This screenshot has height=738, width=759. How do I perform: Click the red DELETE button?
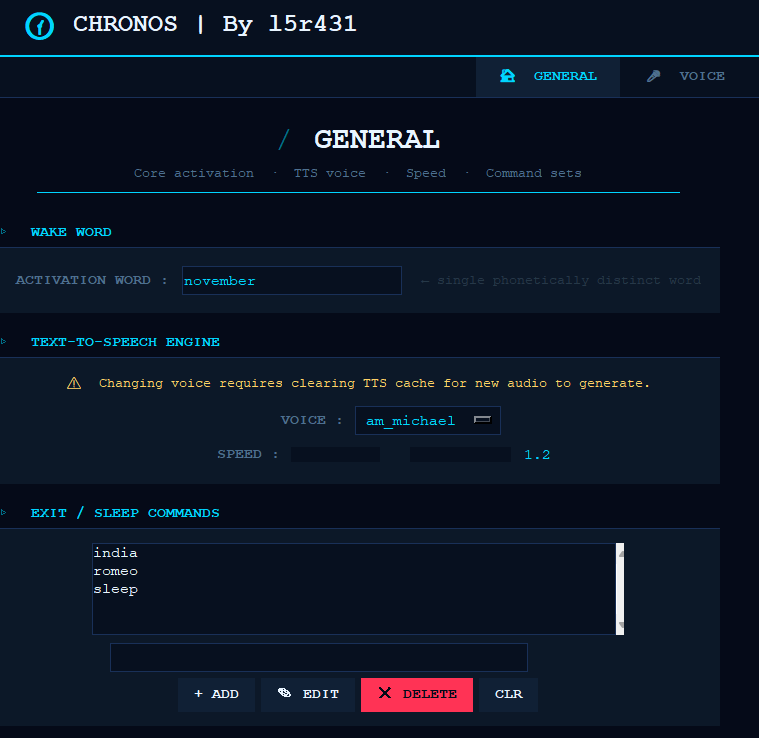click(417, 694)
